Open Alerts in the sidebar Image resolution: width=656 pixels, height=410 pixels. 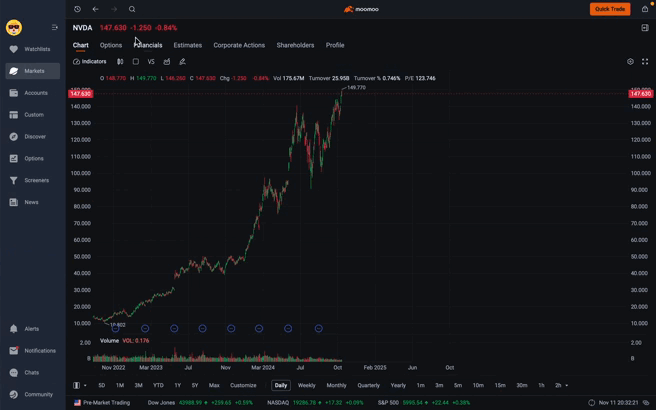click(x=33, y=329)
